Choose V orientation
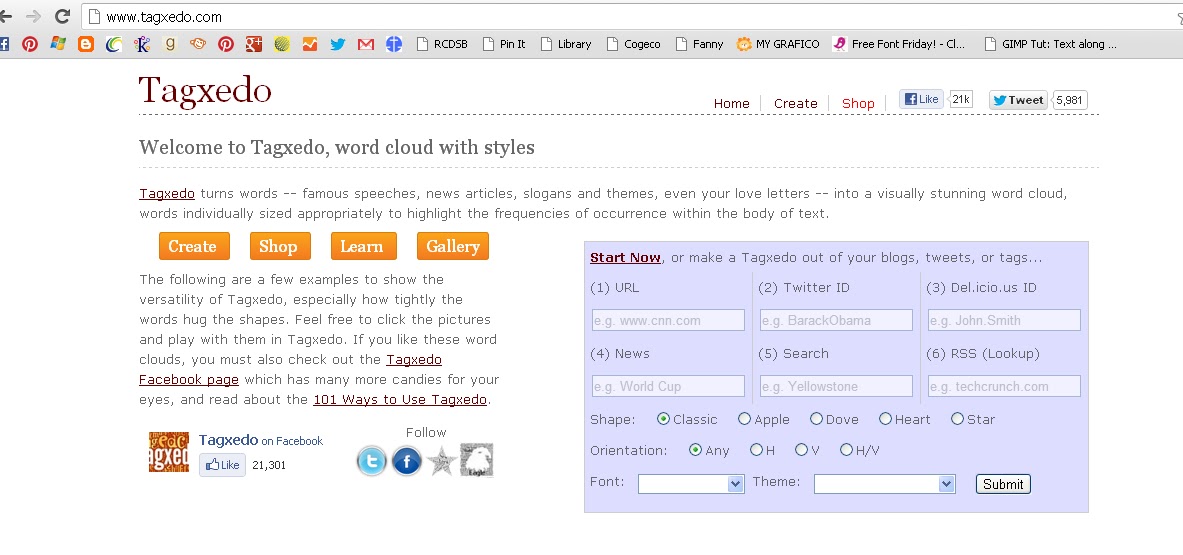The height and width of the screenshot is (555, 1183). 801,450
